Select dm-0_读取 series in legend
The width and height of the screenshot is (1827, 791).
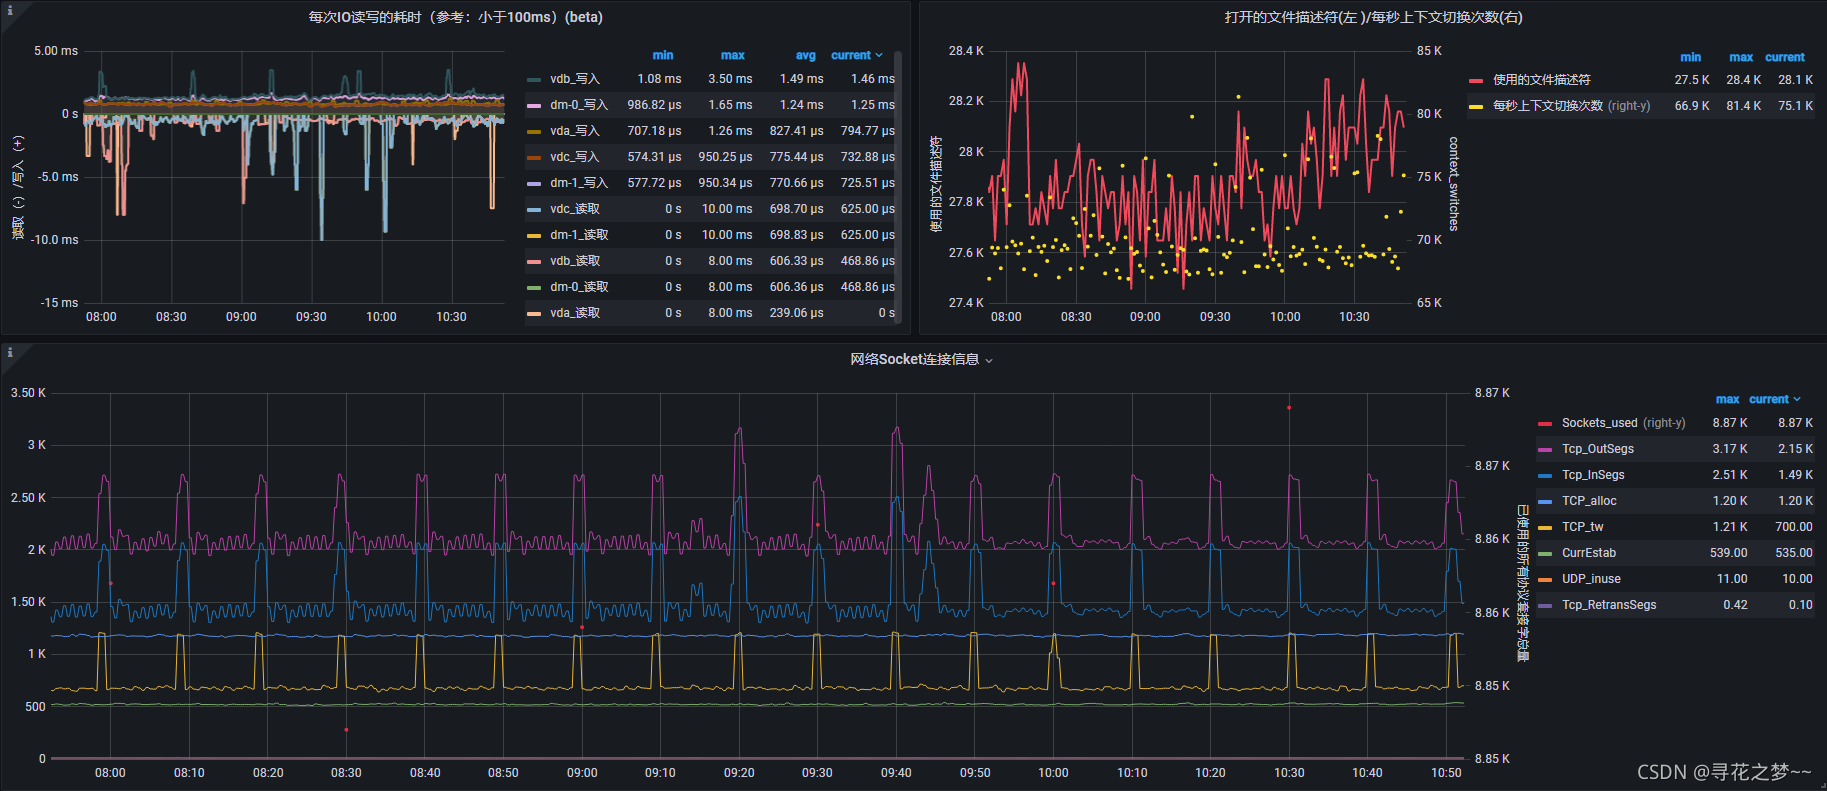pyautogui.click(x=579, y=287)
